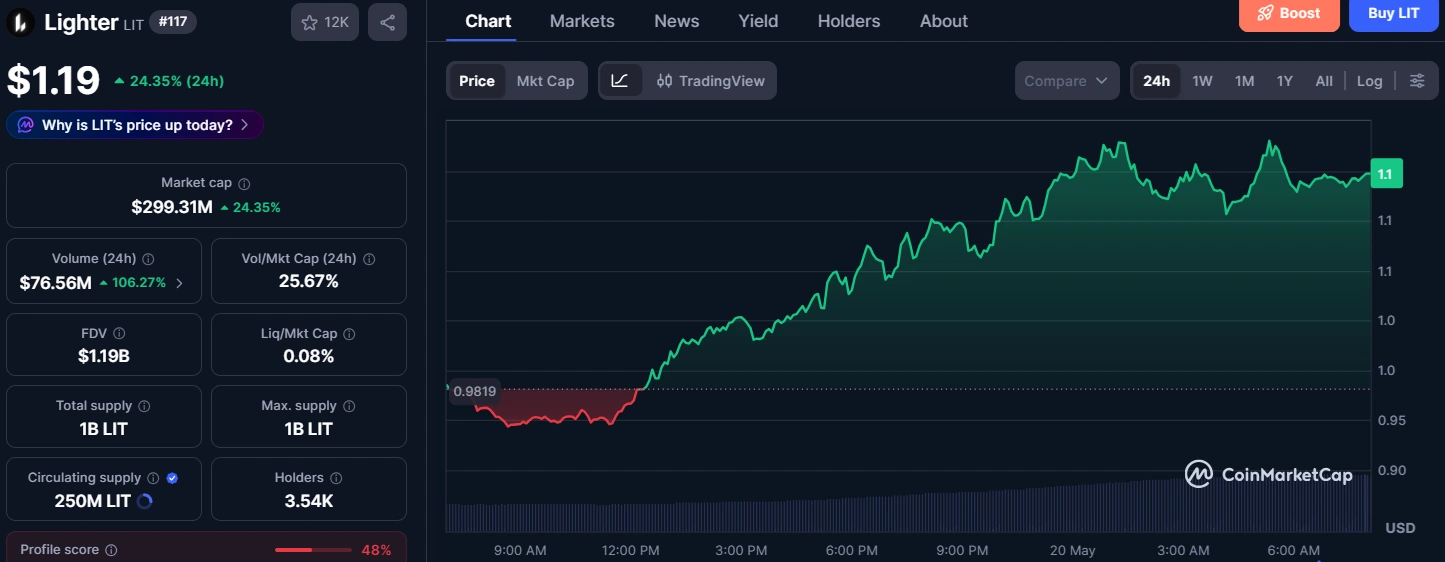Click the Buy LIT button
This screenshot has height=562, width=1445.
click(x=1393, y=14)
